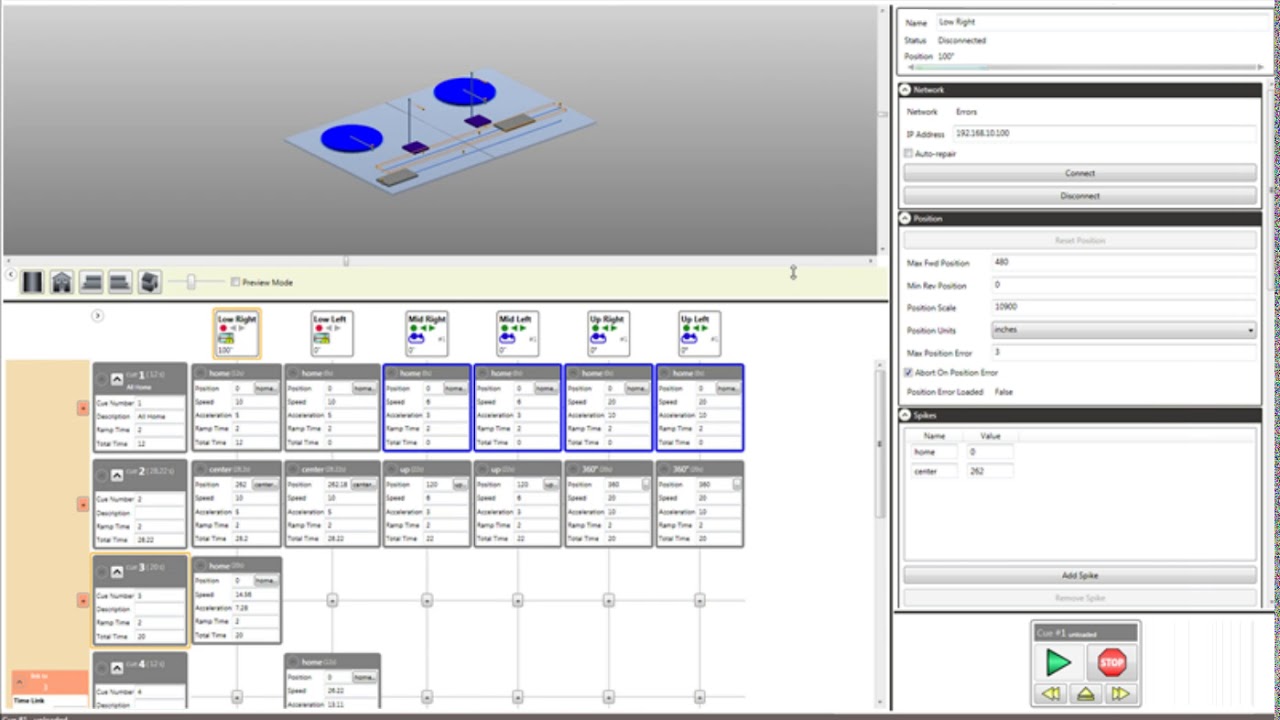Screen dimensions: 1280x720
Task: Click the Add Spike button
Action: 1080,575
